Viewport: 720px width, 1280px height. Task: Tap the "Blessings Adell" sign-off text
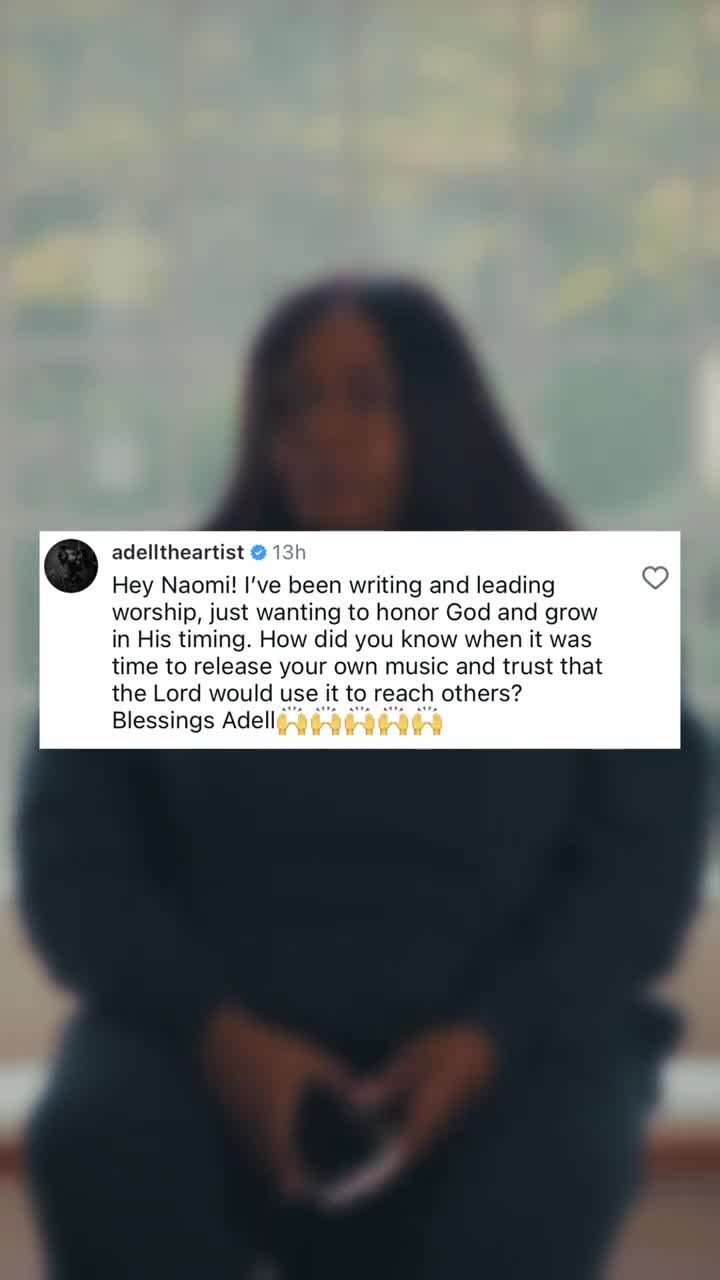point(193,721)
